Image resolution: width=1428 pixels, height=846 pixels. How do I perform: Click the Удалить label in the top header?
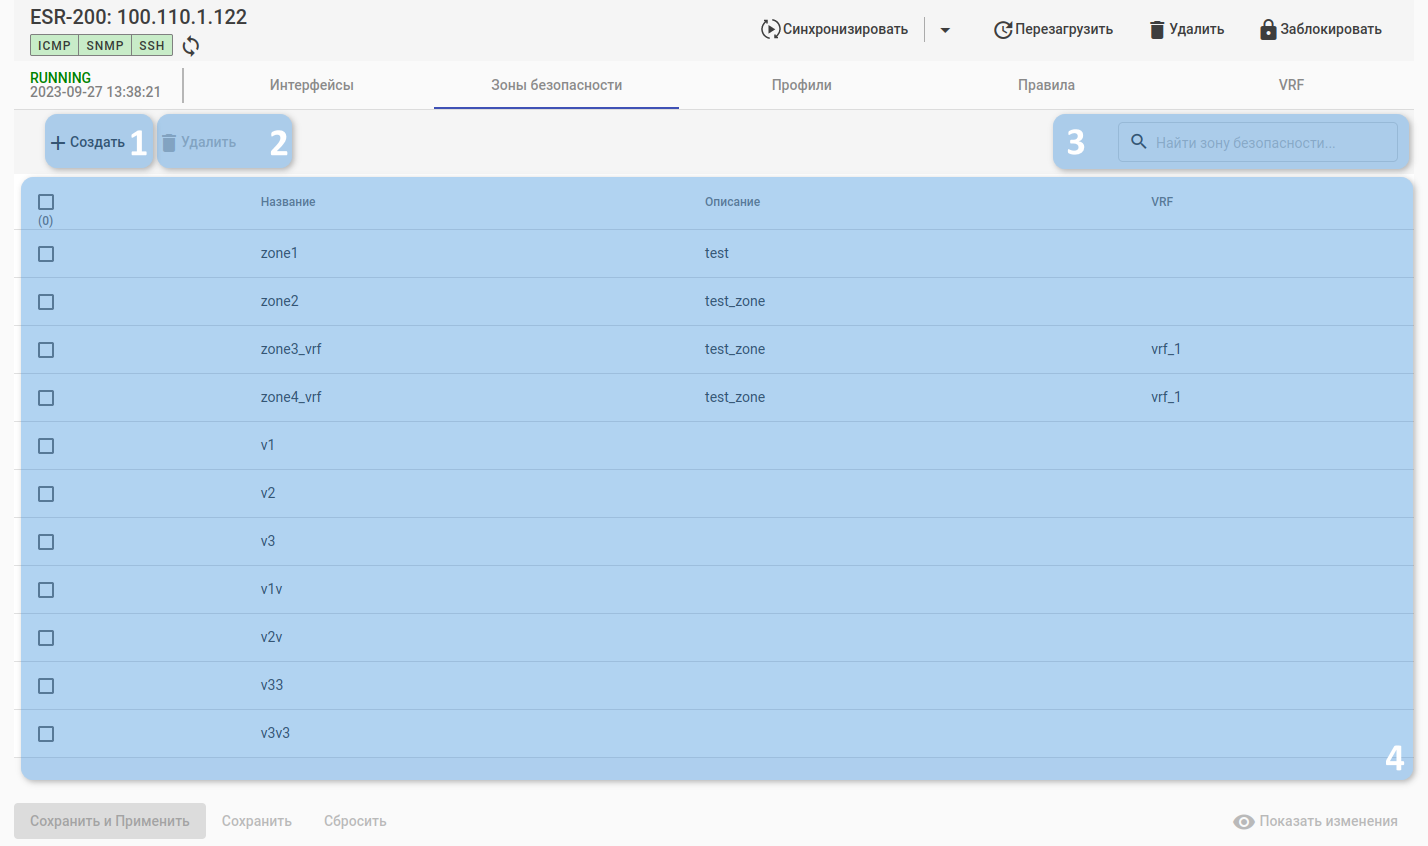coord(1197,30)
